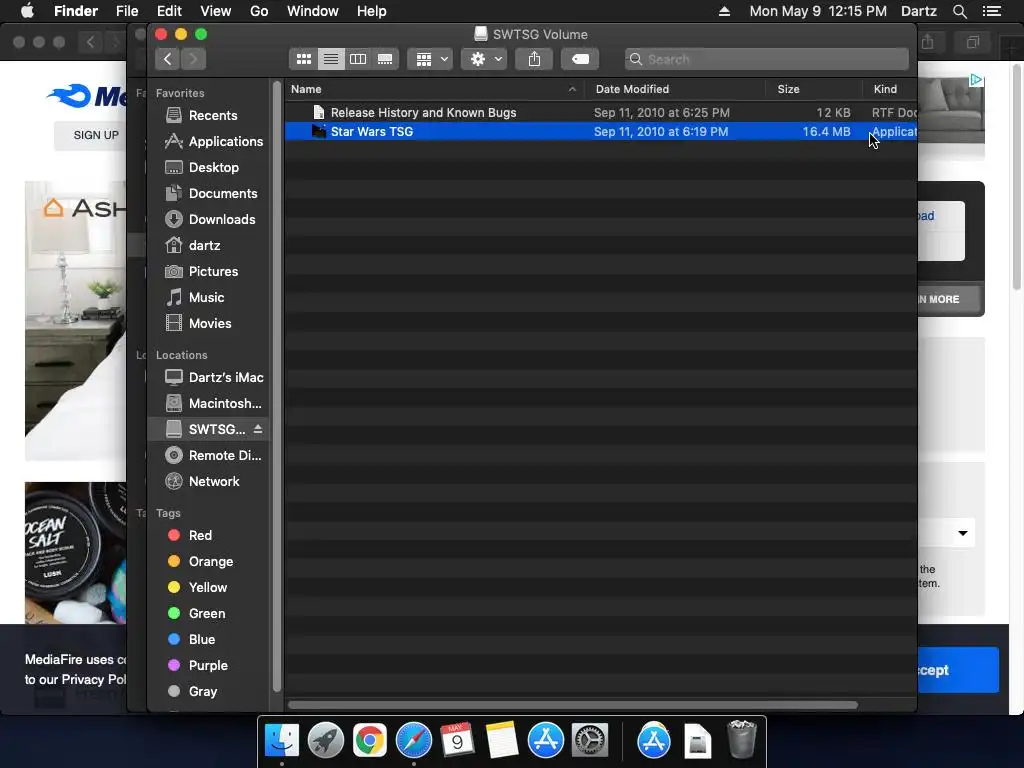Select Release History and Known Bugs file

[601, 113]
